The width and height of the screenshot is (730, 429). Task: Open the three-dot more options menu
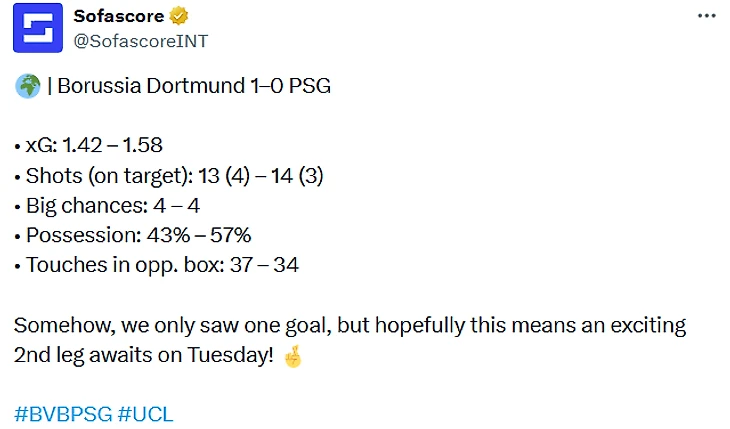[x=706, y=17]
